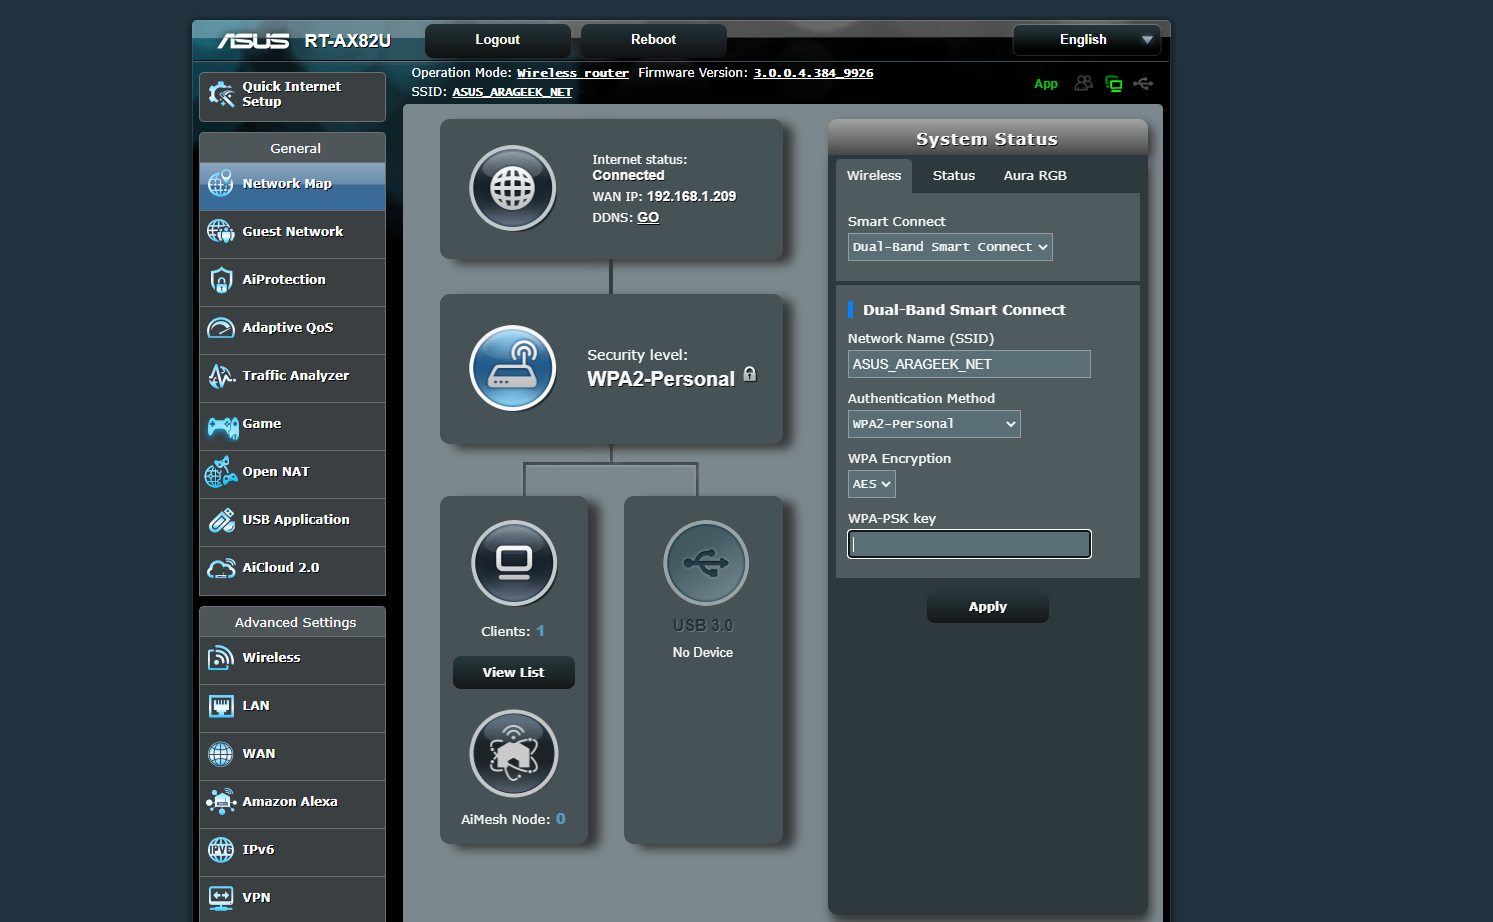This screenshot has height=922, width=1493.
Task: Open Quick Internet Setup wizard icon
Action: pos(221,94)
